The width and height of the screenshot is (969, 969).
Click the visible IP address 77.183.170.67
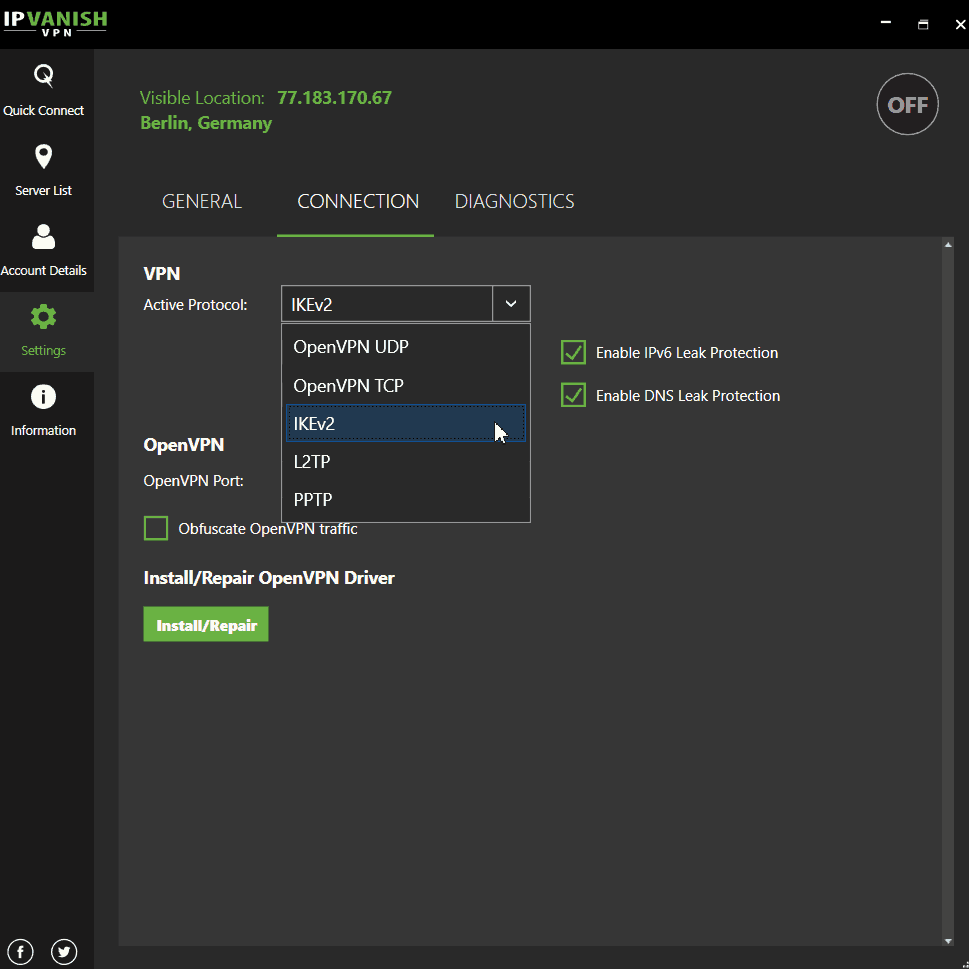[x=334, y=98]
